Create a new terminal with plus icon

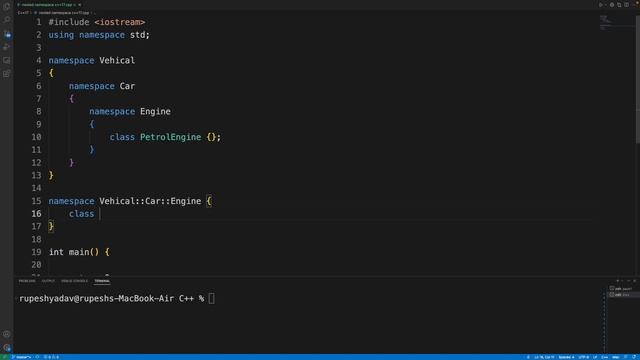point(618,281)
